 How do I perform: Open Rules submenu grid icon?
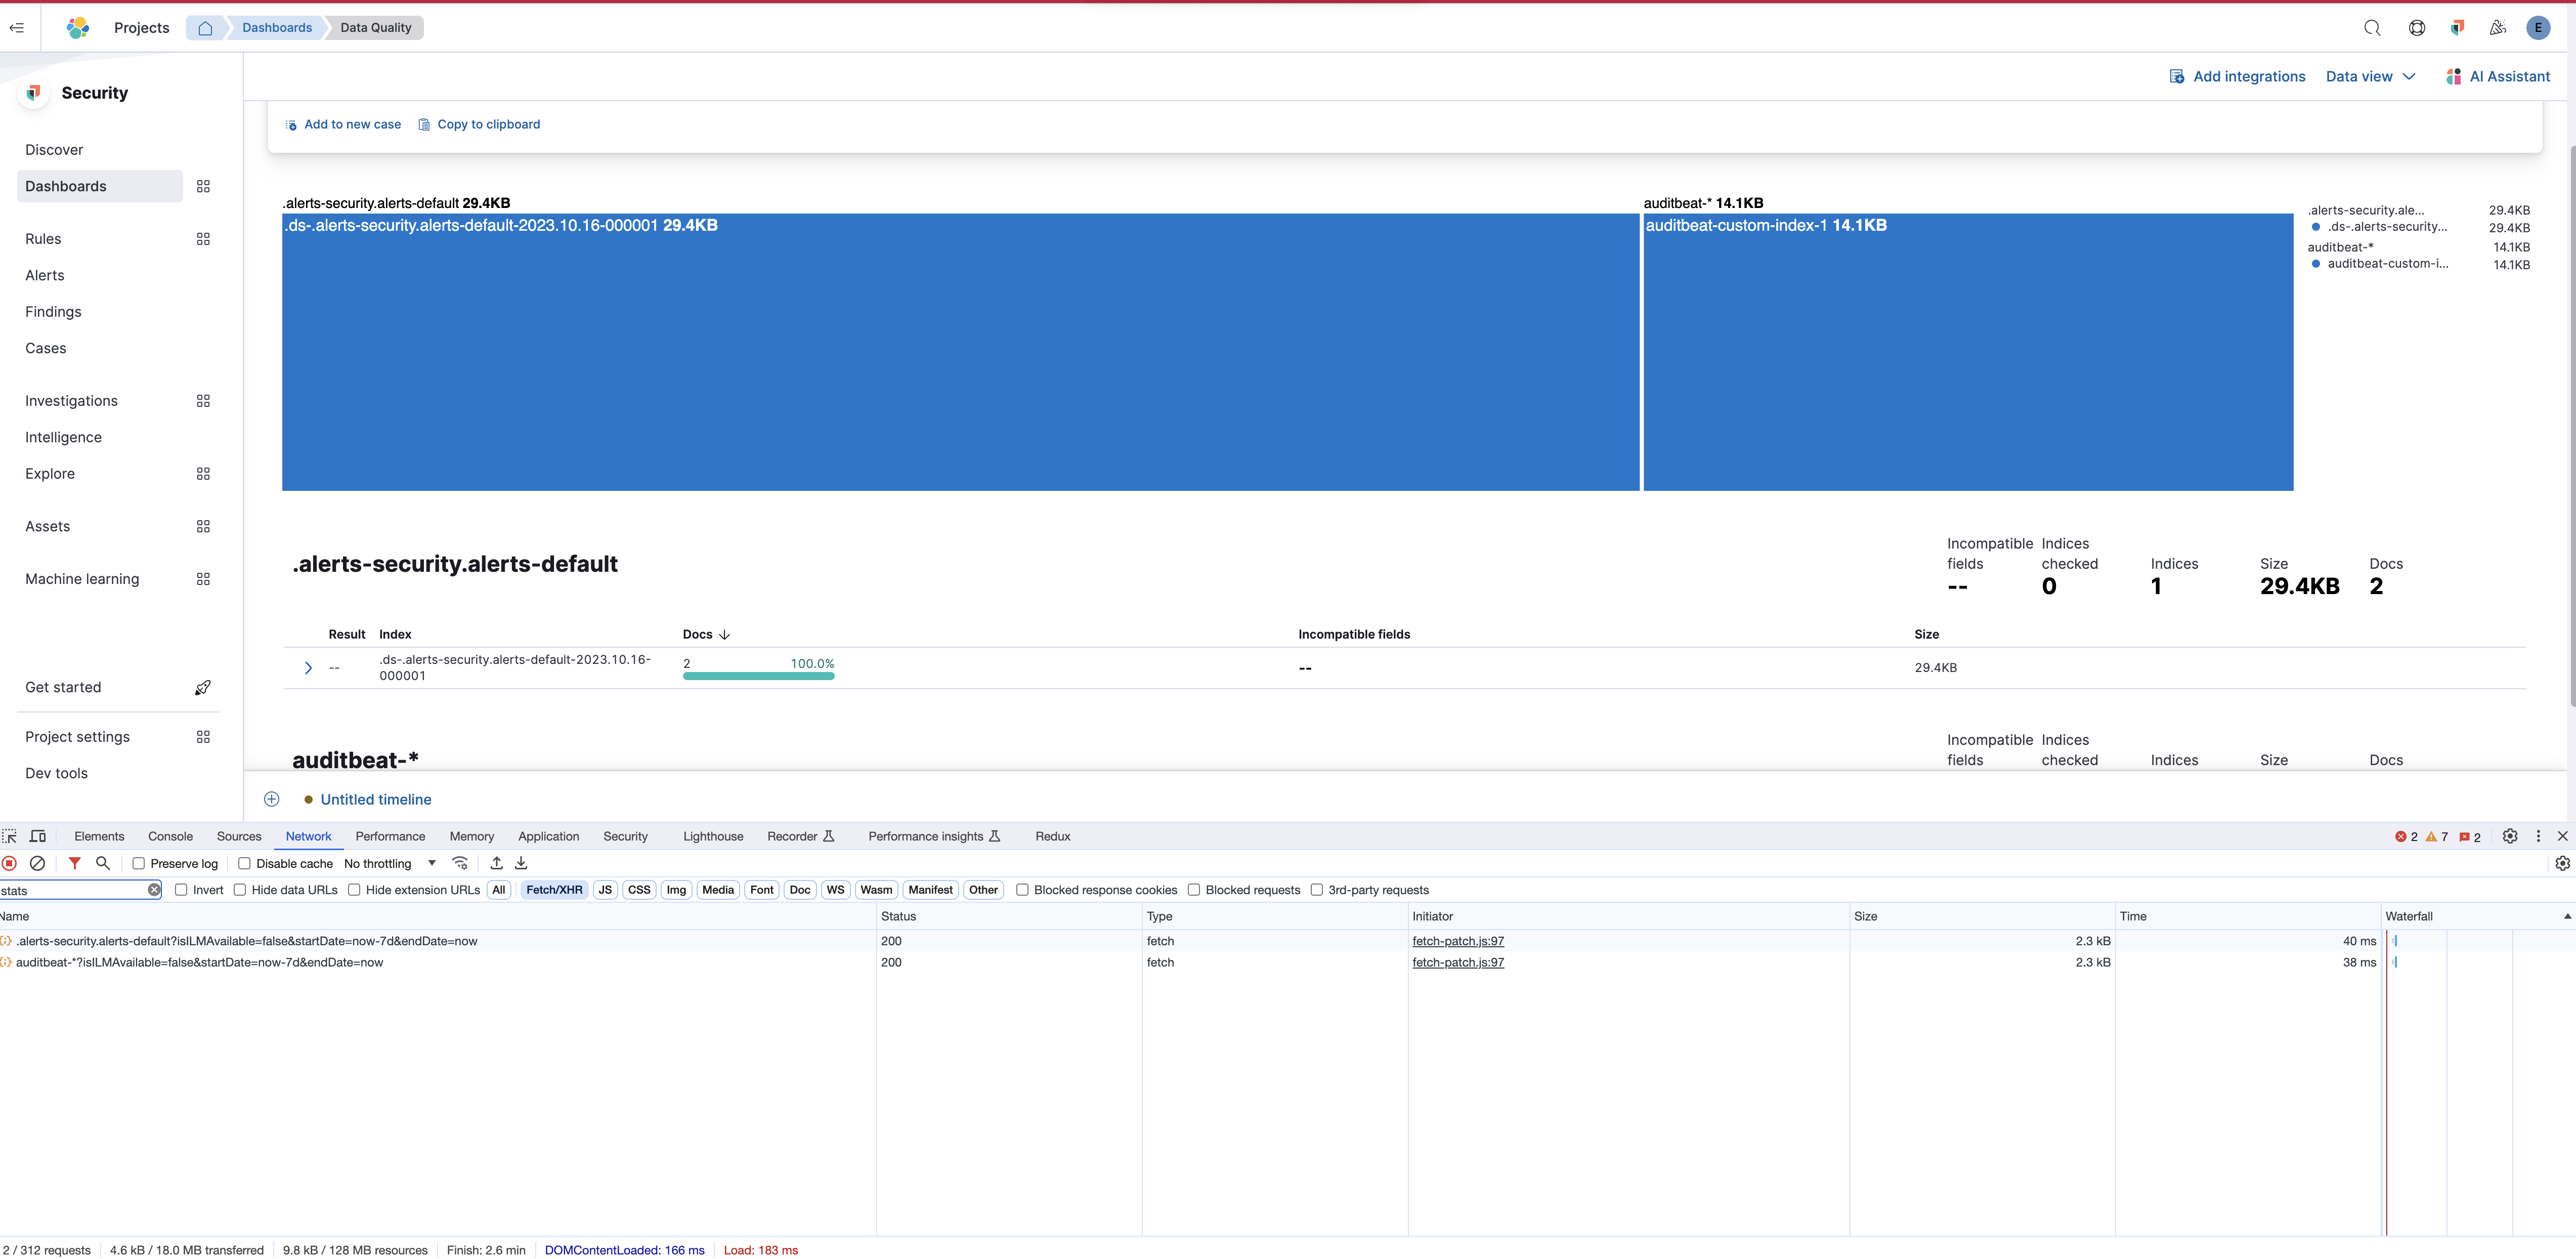203,239
